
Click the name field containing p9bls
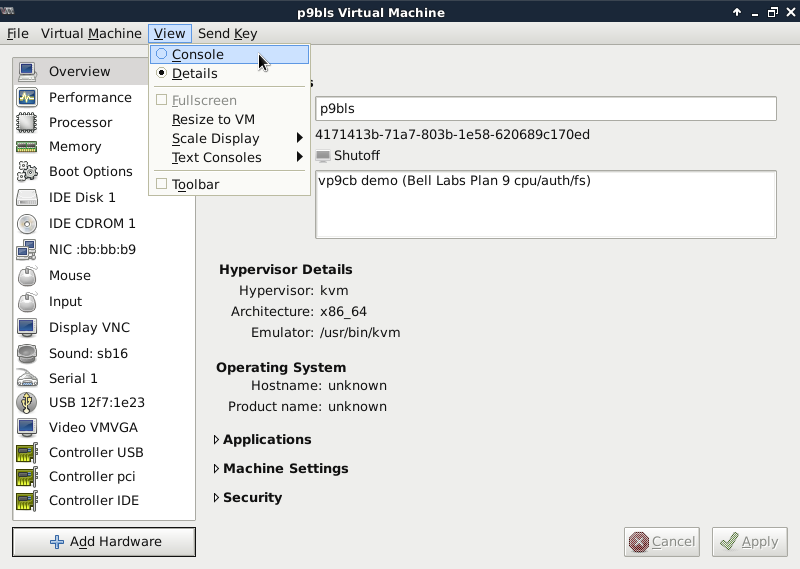(x=545, y=108)
